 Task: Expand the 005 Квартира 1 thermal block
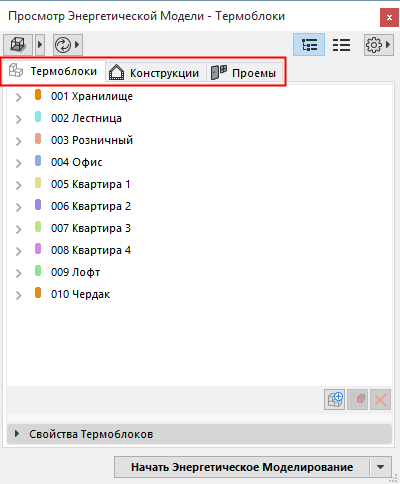coord(19,185)
